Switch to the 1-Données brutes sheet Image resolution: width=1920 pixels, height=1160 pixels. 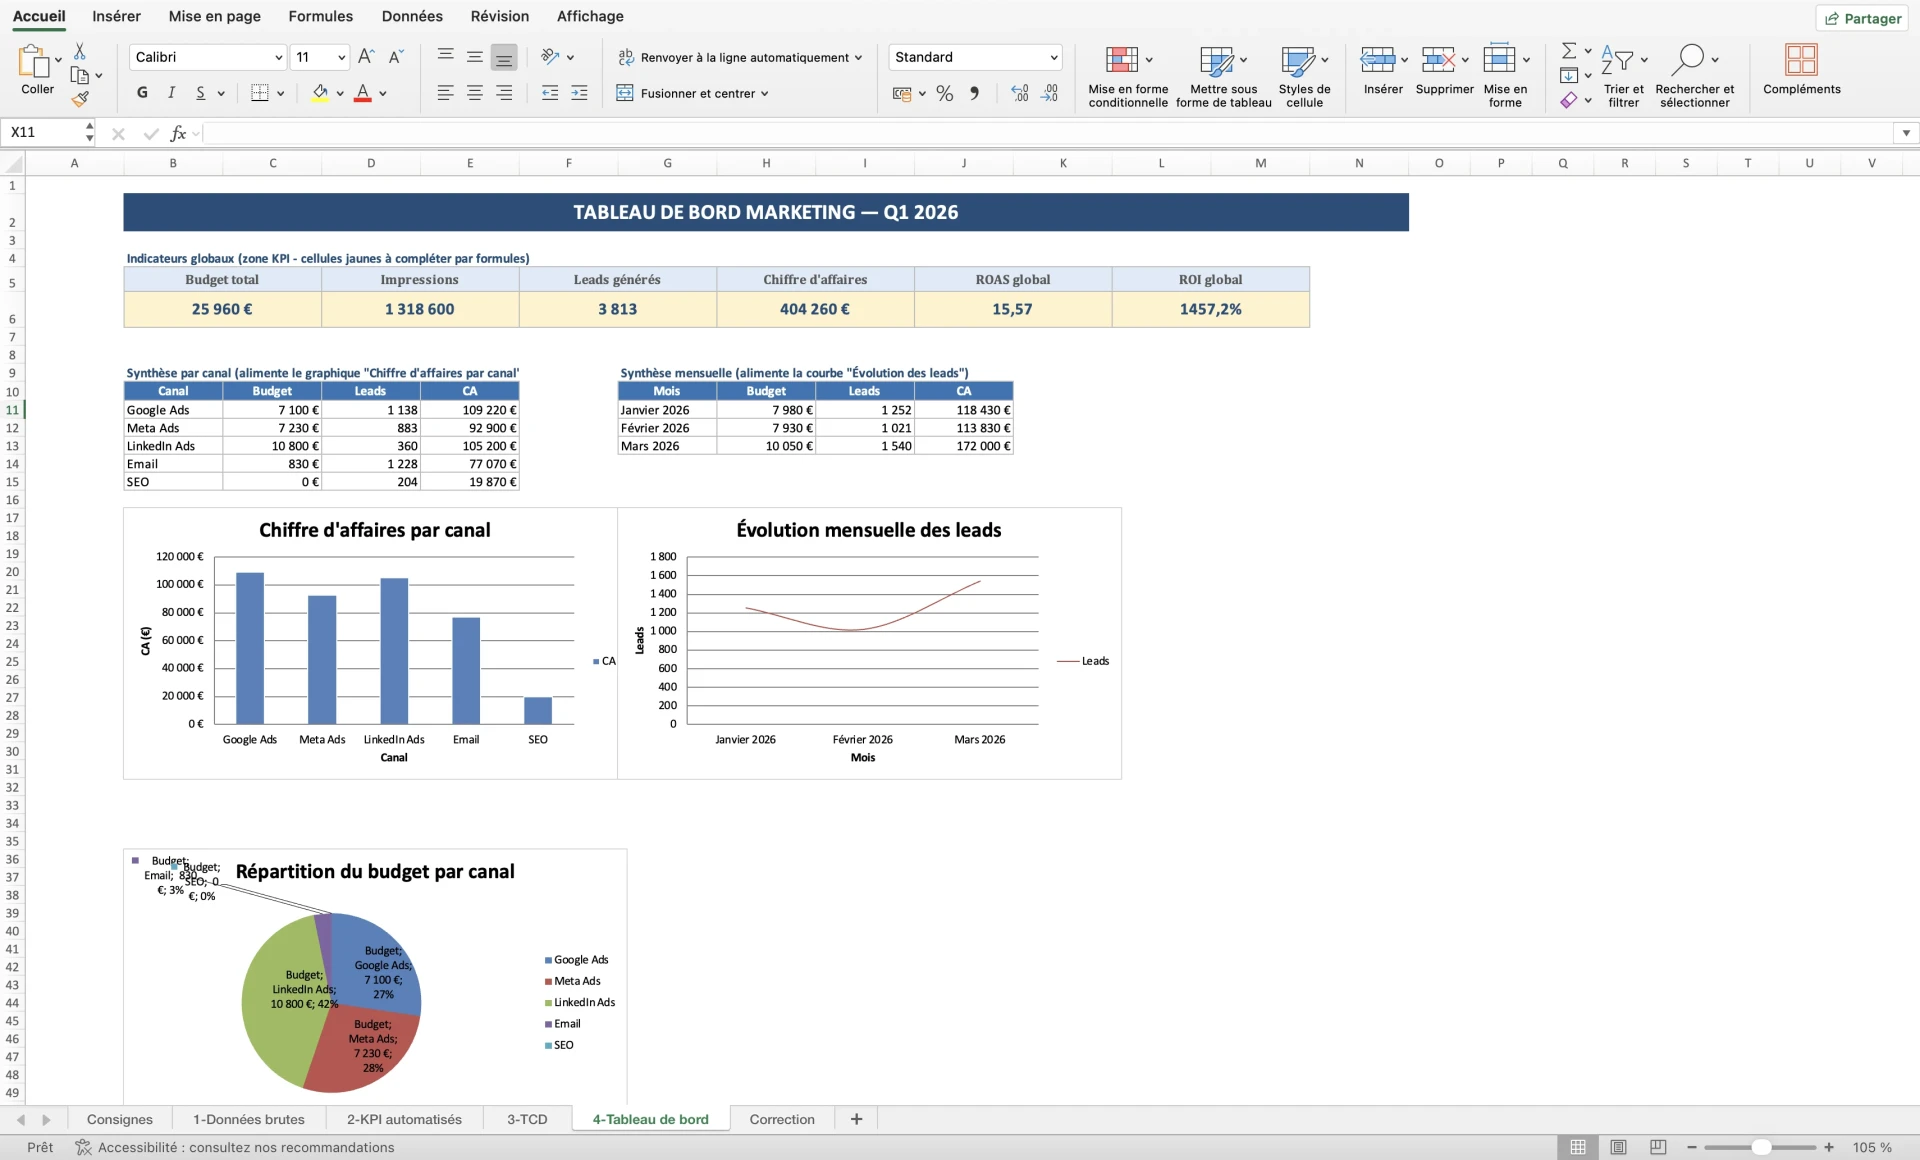click(x=249, y=1119)
